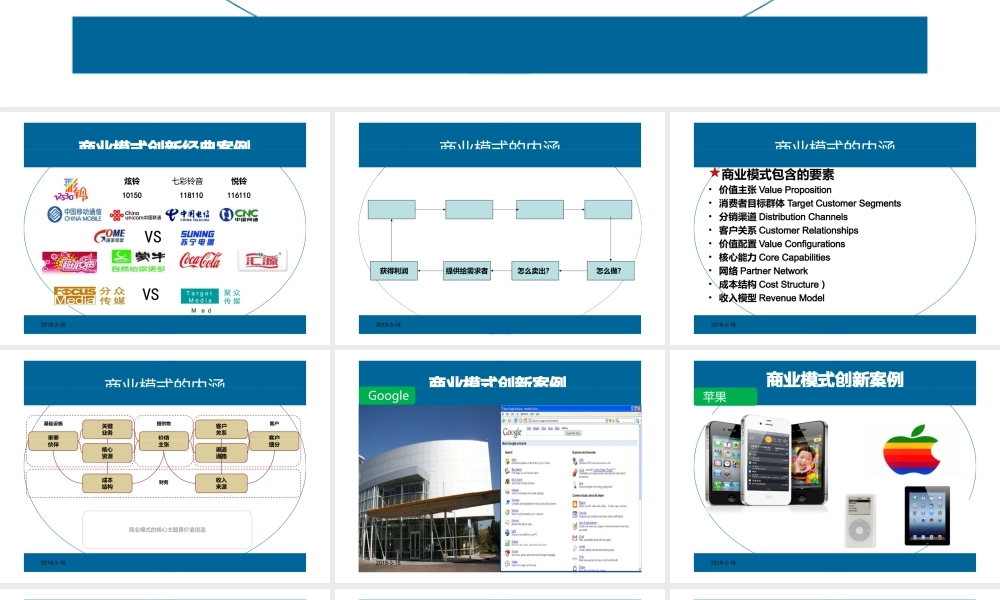
Task: Click the China Unicom logo
Action: coord(135,216)
